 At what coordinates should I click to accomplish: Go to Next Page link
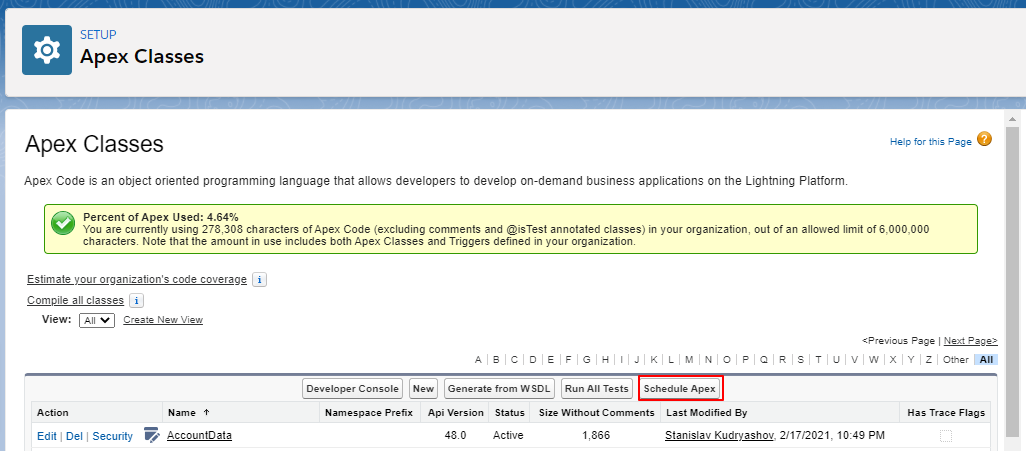pos(970,341)
